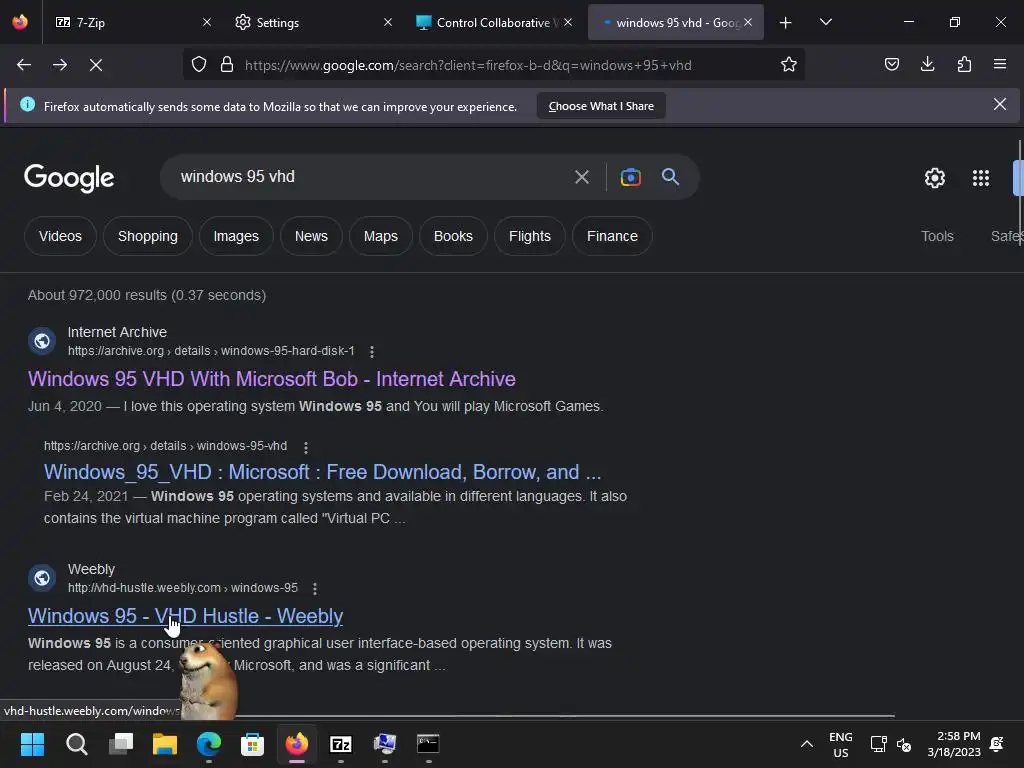Open clock and date panel
This screenshot has width=1024, height=768.
(x=954, y=744)
